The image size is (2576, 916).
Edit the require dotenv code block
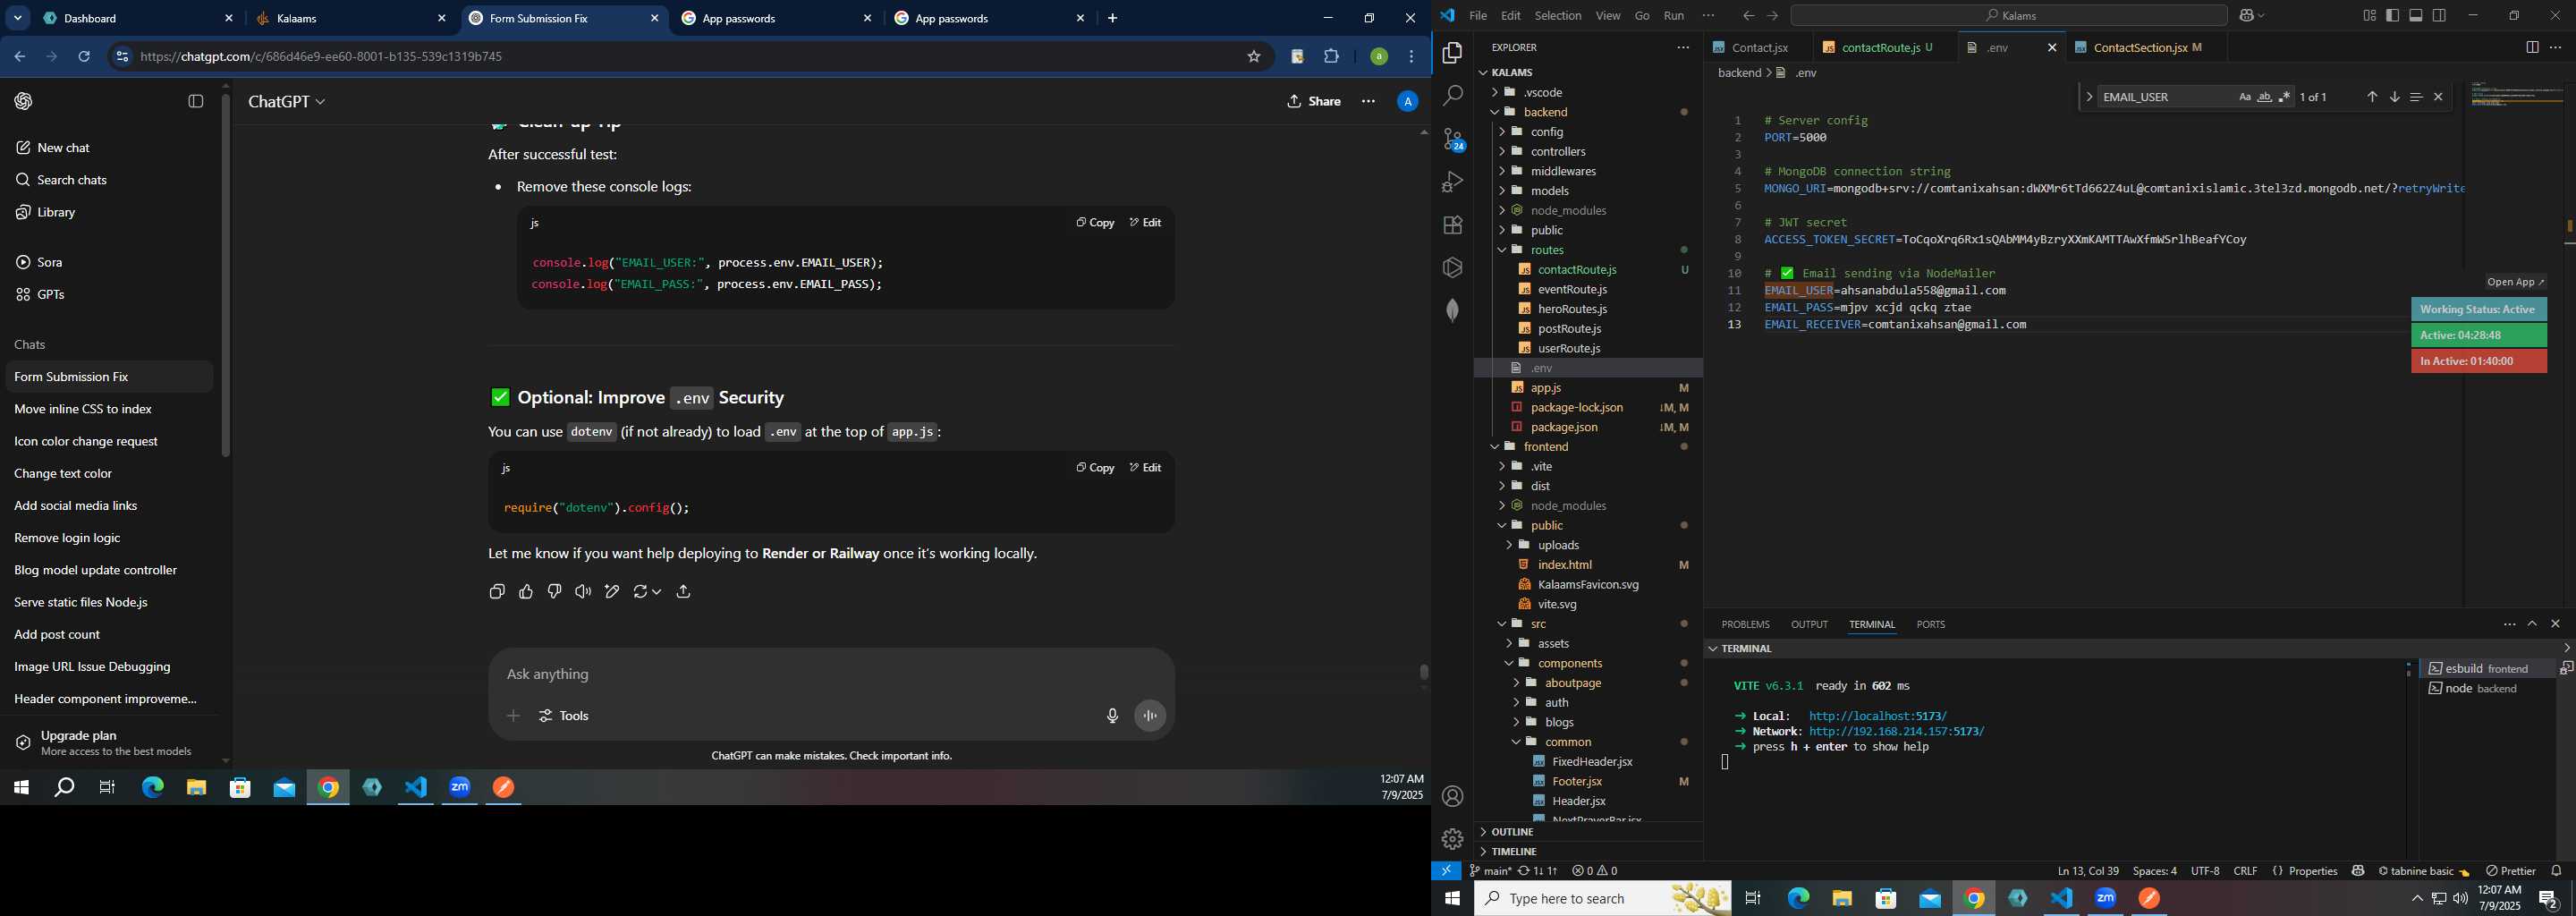click(x=1146, y=468)
